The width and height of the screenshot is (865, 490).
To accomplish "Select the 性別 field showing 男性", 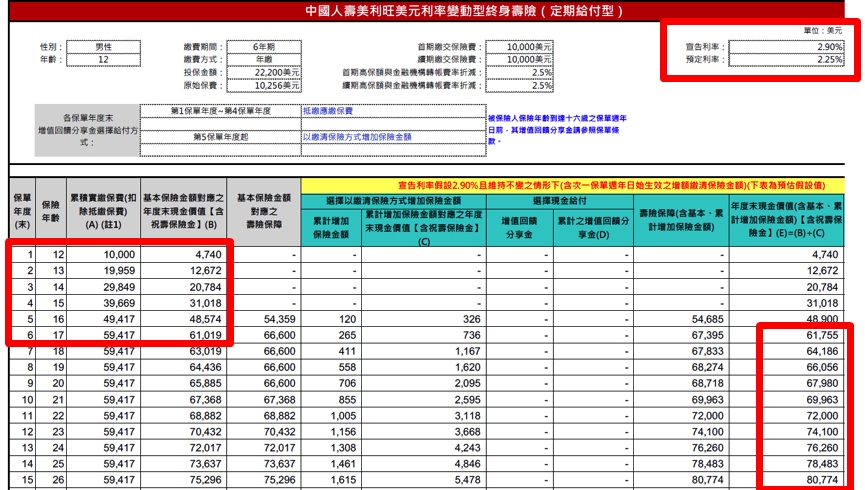I will coord(104,47).
